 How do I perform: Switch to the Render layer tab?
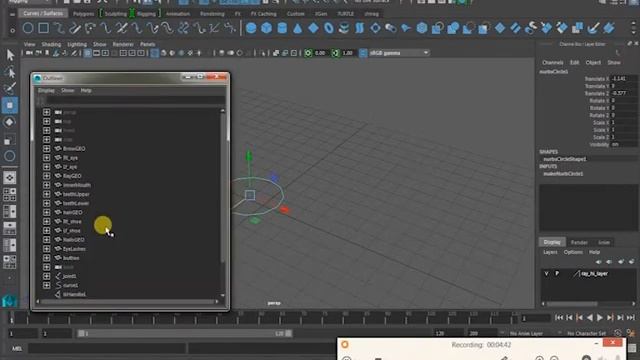point(578,242)
